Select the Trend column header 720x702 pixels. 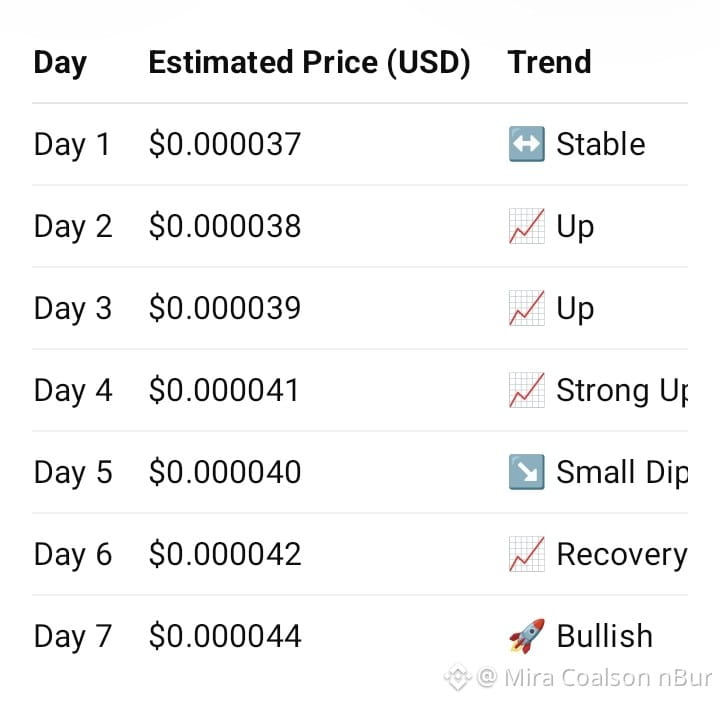pyautogui.click(x=549, y=62)
